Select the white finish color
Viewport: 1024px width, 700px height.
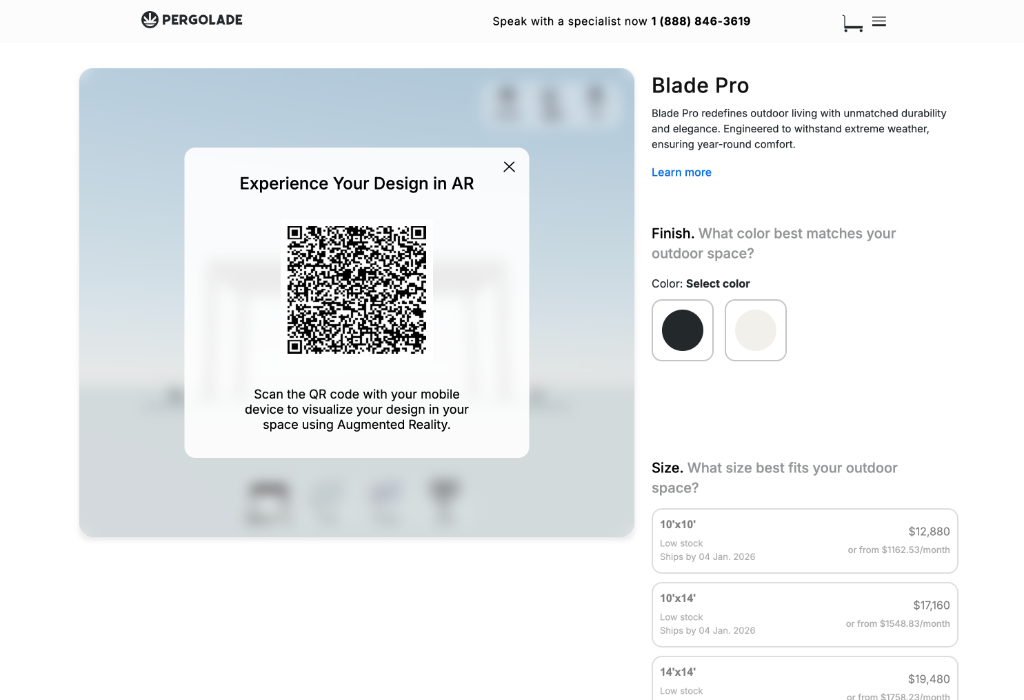coord(756,330)
